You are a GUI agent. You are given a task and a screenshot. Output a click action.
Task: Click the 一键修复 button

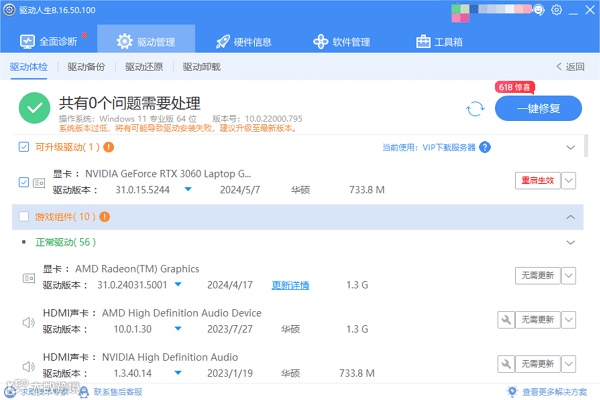538,108
